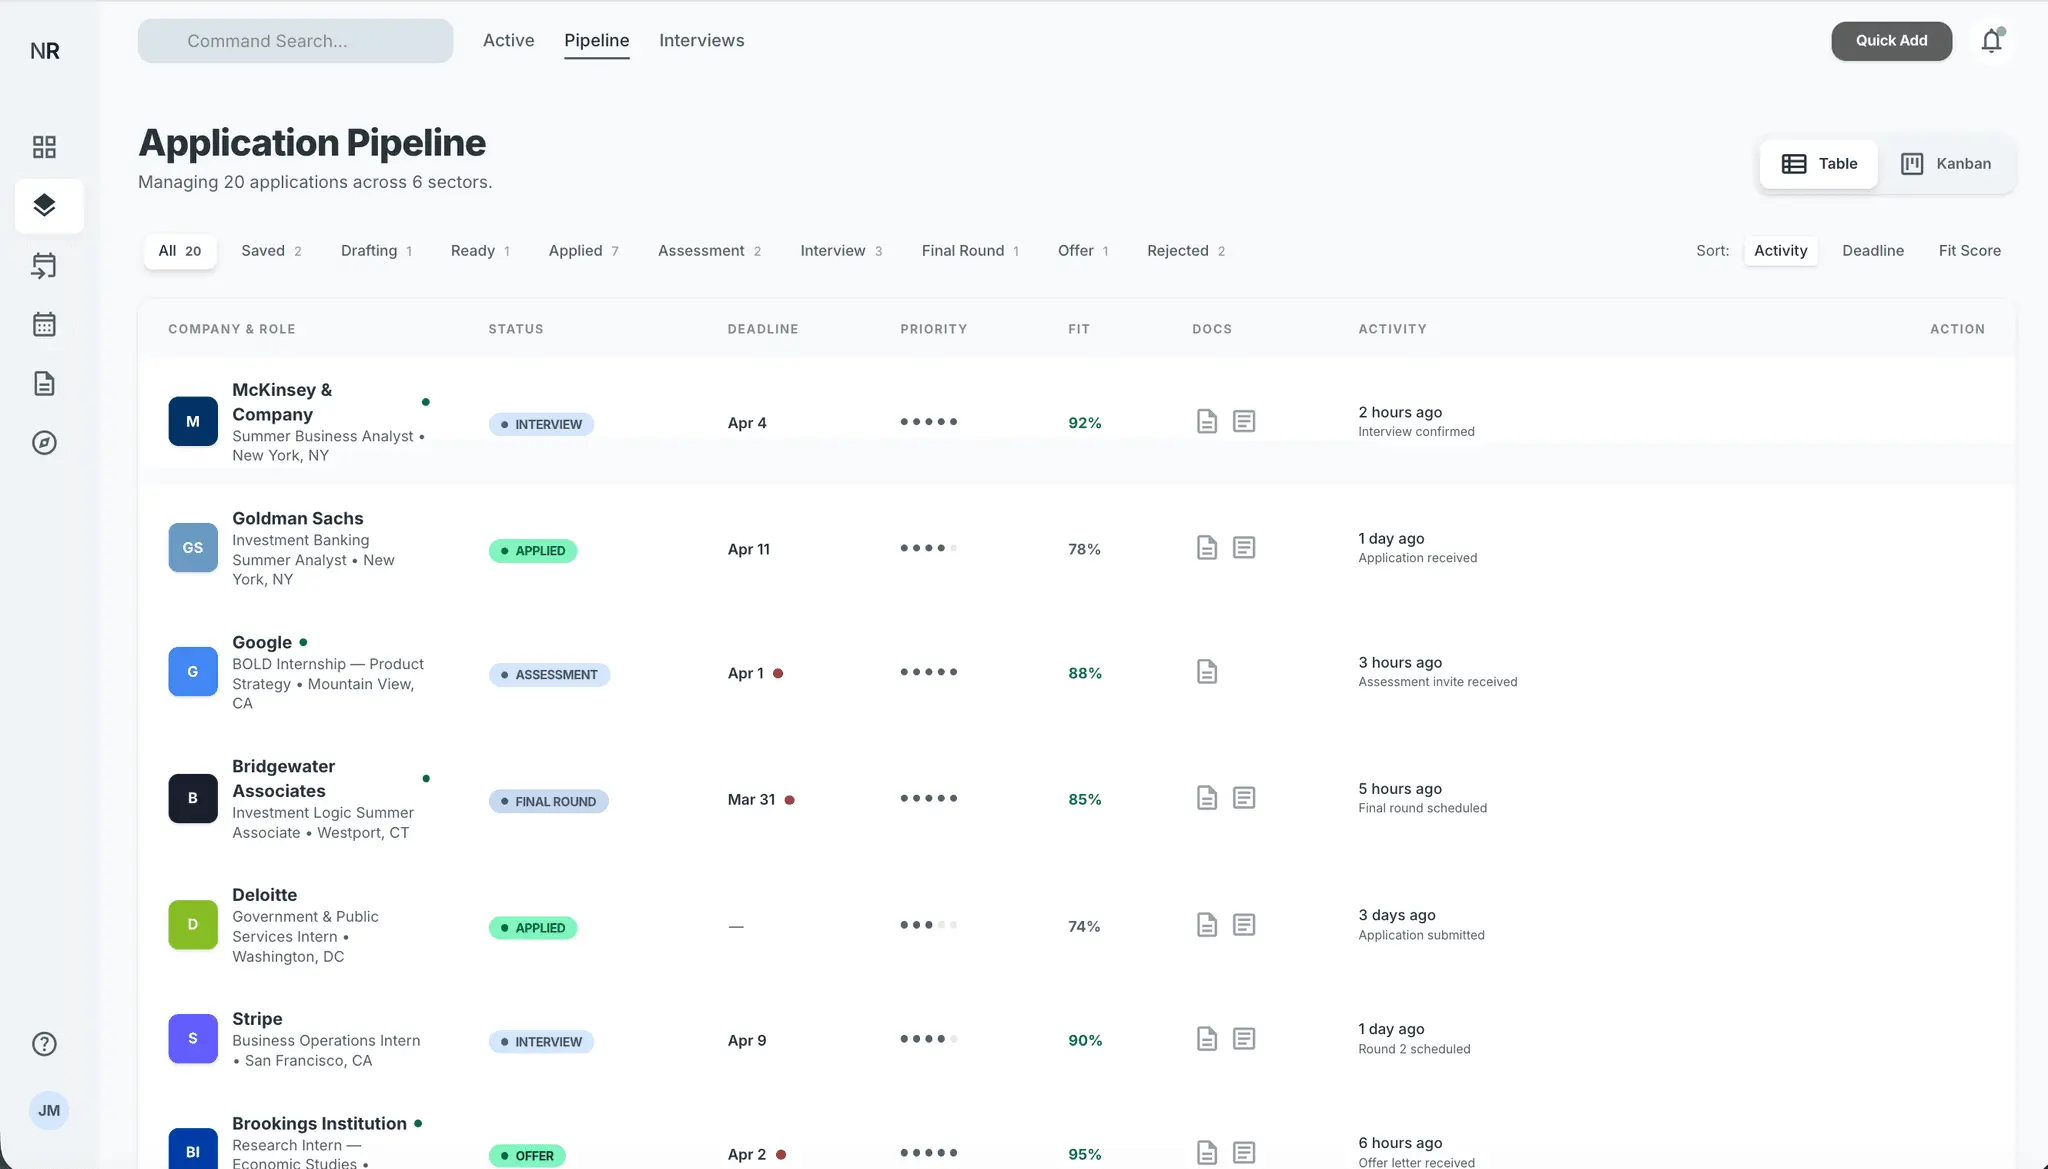This screenshot has width=2048, height=1169.
Task: Switch to Kanban view
Action: click(1946, 164)
